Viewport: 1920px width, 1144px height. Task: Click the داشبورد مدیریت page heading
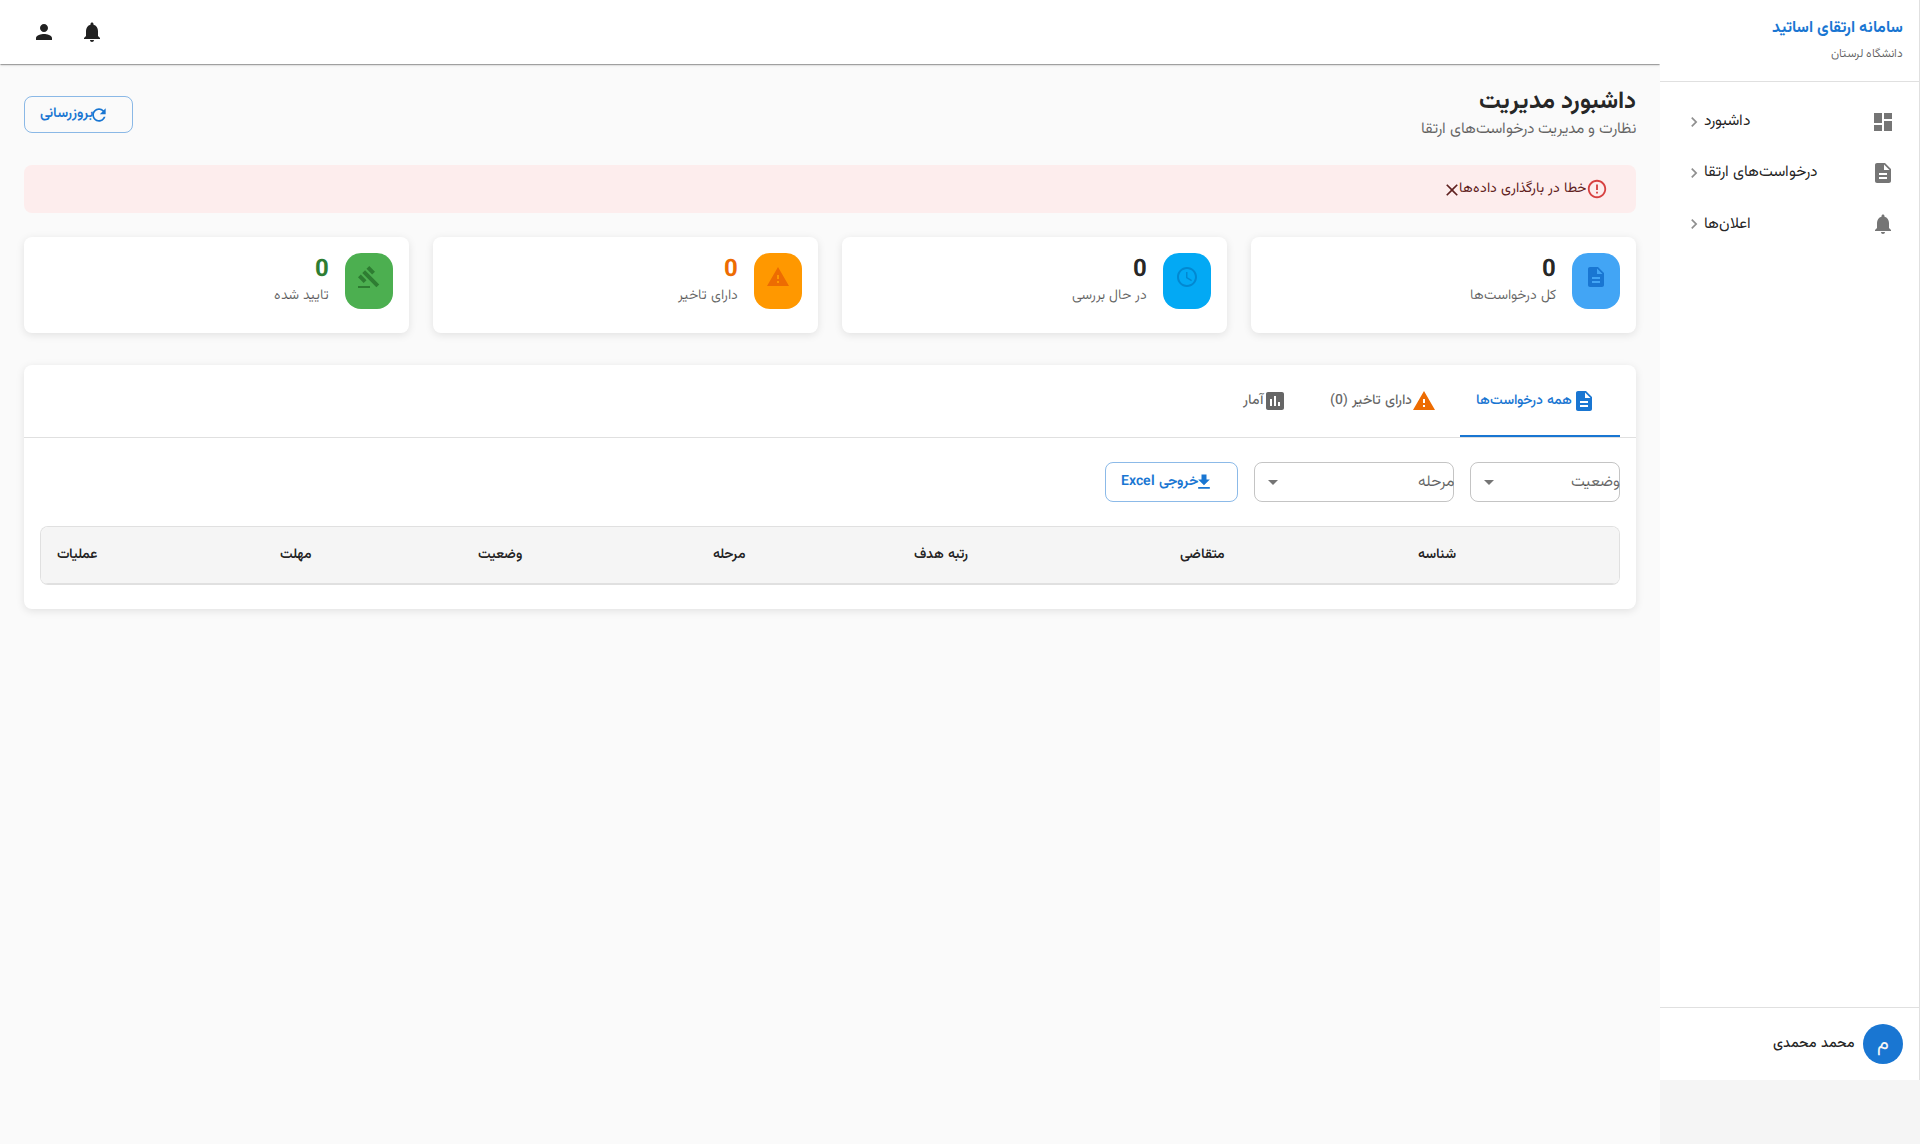1557,101
